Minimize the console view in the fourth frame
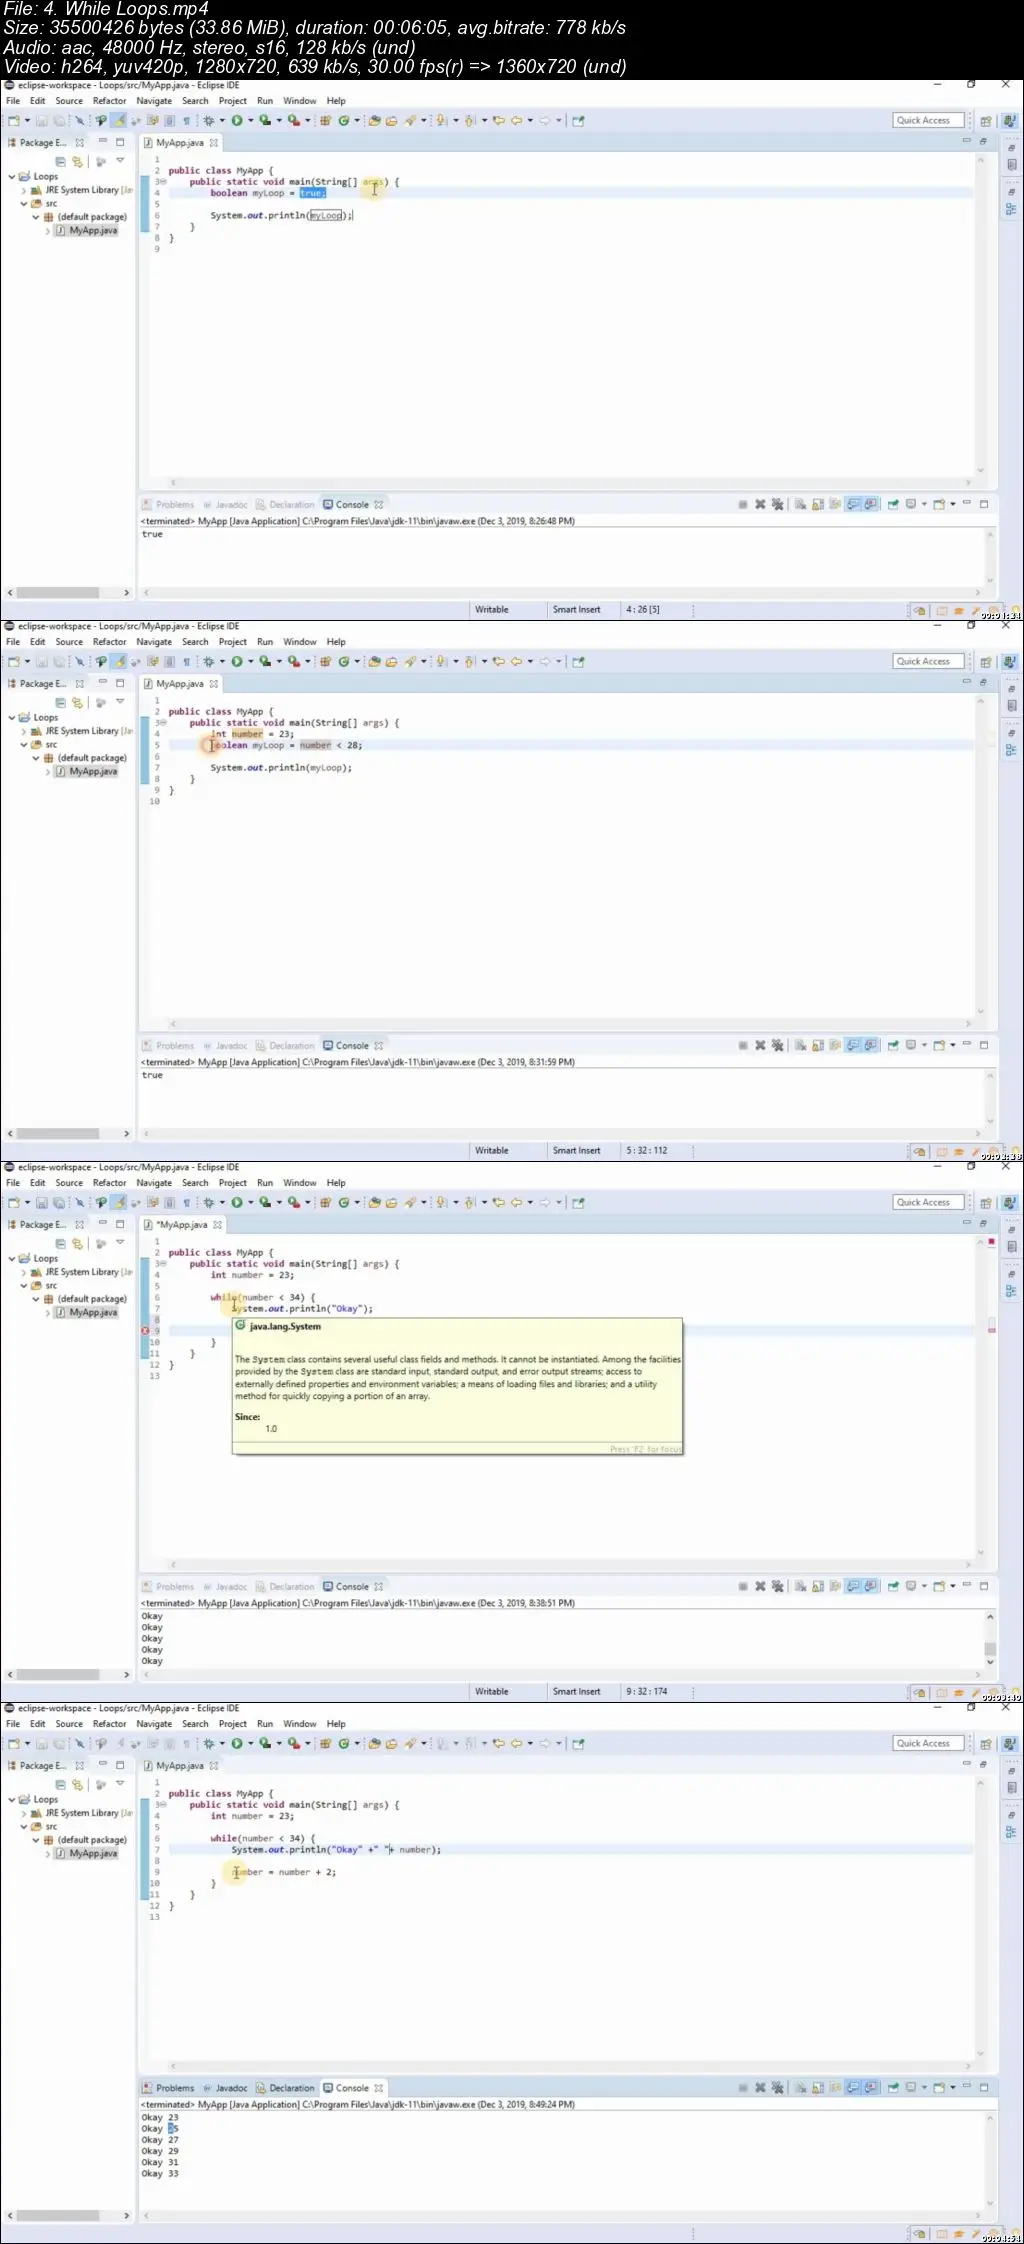Viewport: 1024px width, 2244px height. tap(967, 2087)
